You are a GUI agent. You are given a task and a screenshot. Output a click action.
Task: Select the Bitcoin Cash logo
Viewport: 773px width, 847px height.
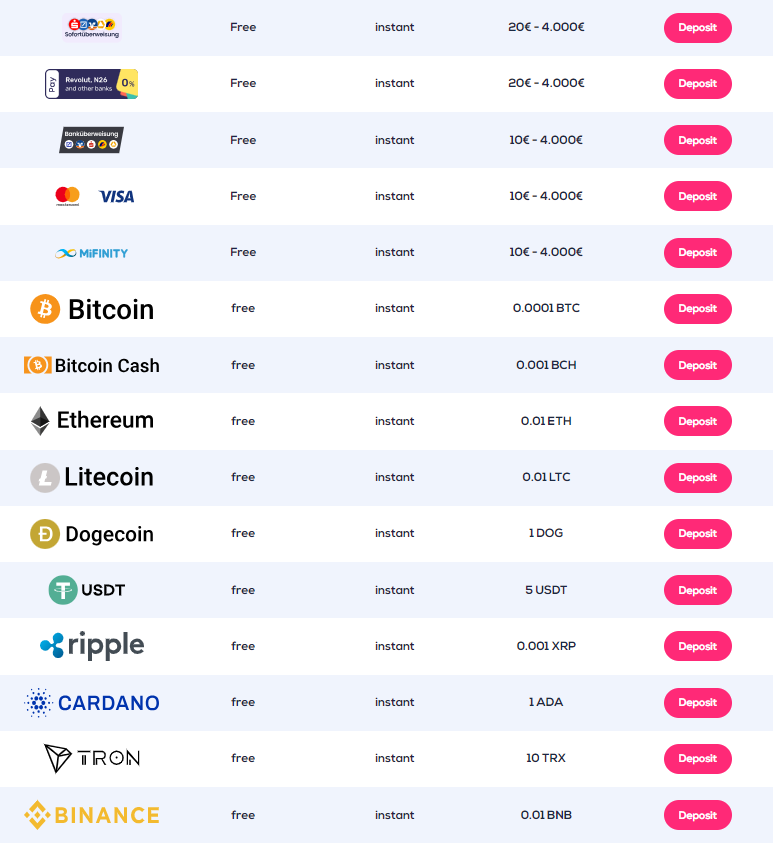[92, 365]
